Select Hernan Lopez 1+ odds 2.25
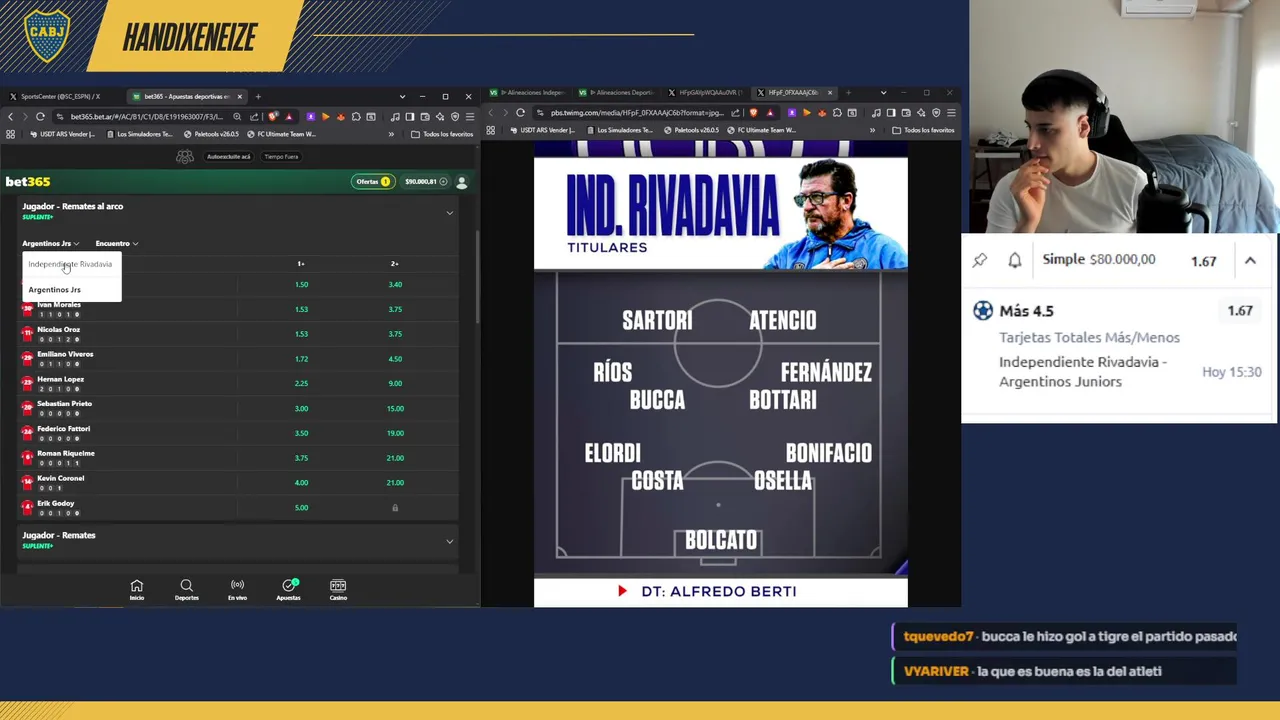 tap(301, 383)
